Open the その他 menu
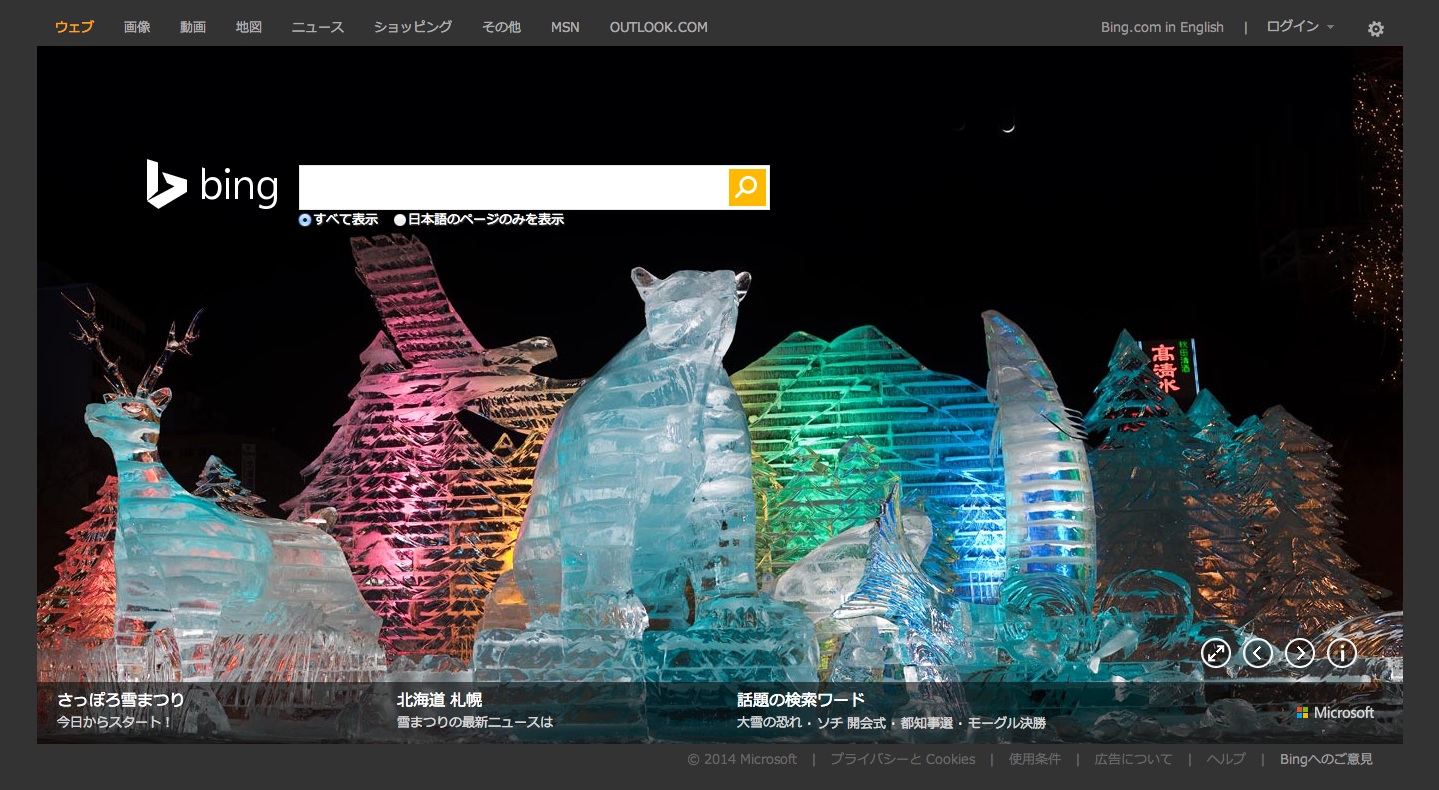The width and height of the screenshot is (1439, 790). coord(501,27)
